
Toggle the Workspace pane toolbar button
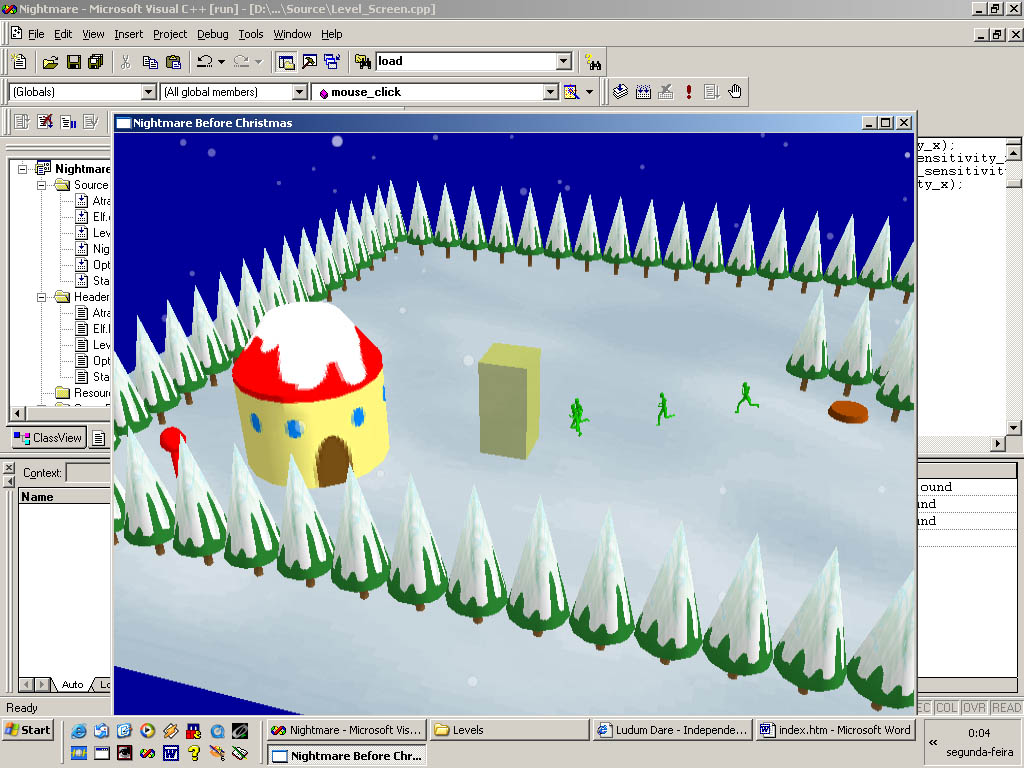(286, 62)
